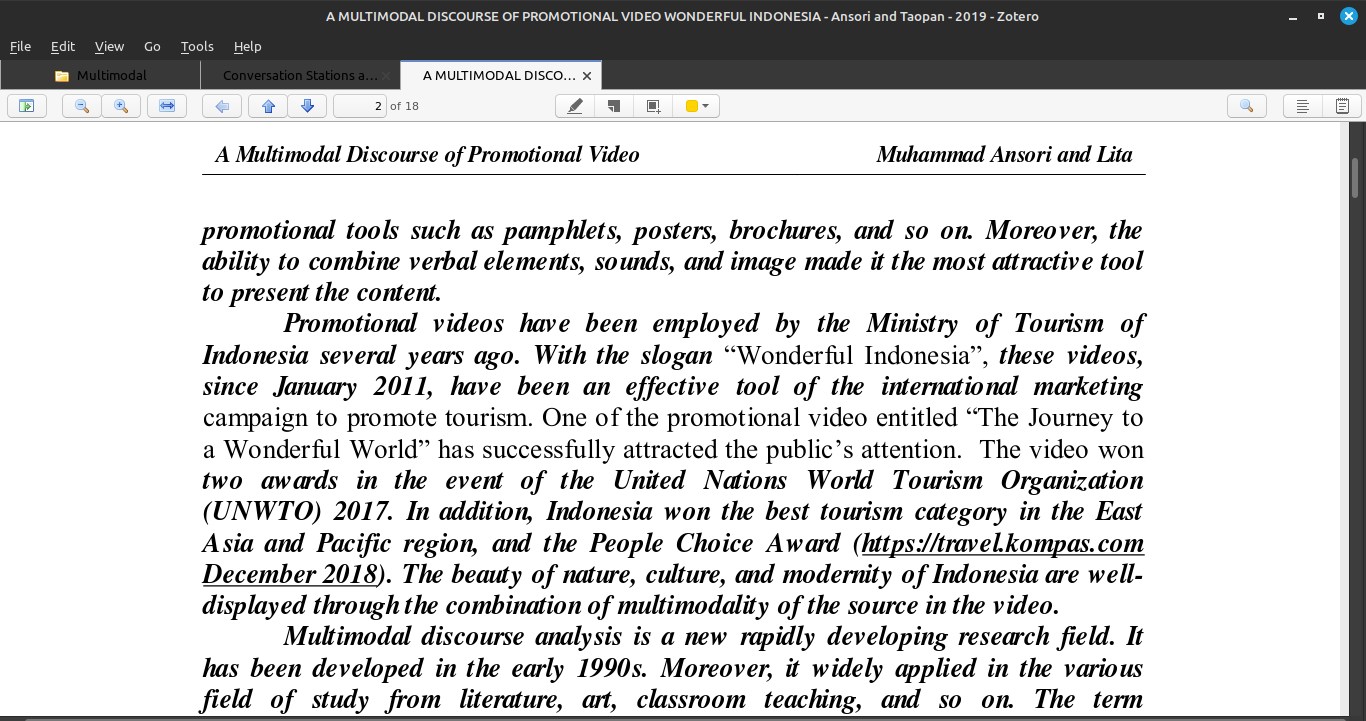Click header text 'A Multimodal Discourse of Promotional Video'
This screenshot has width=1366, height=721.
click(x=427, y=155)
